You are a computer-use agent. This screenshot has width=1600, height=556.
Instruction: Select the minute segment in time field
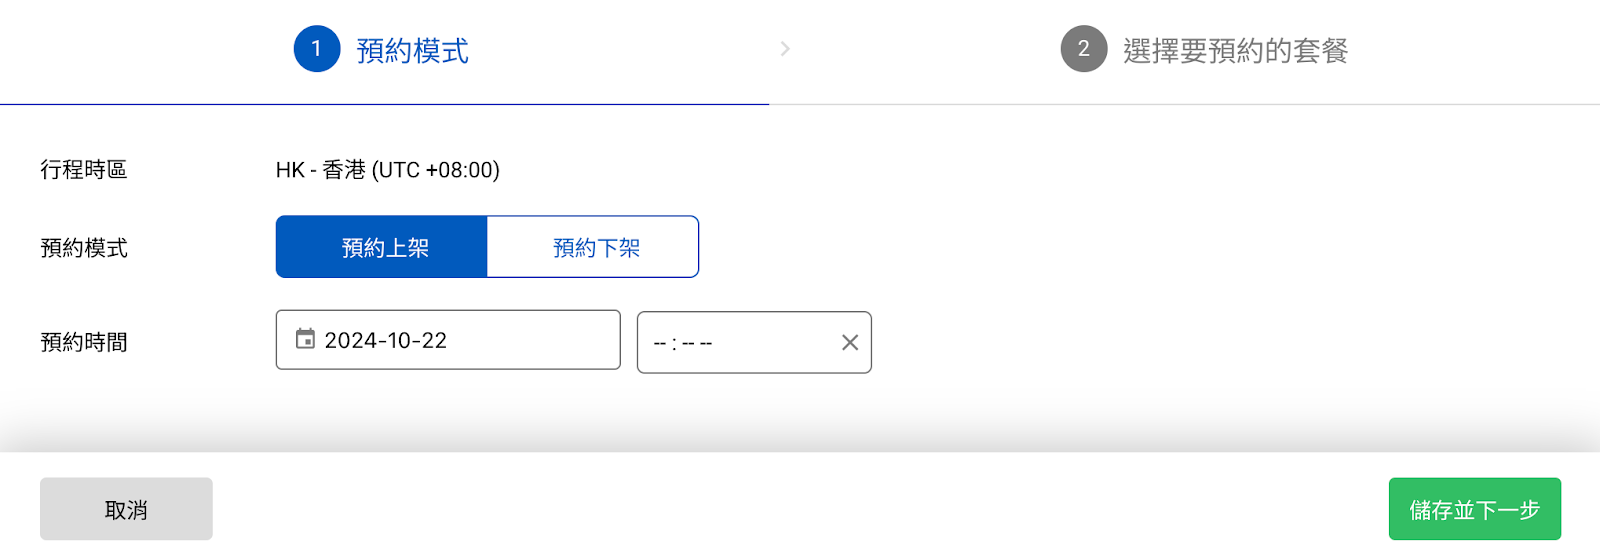point(688,343)
